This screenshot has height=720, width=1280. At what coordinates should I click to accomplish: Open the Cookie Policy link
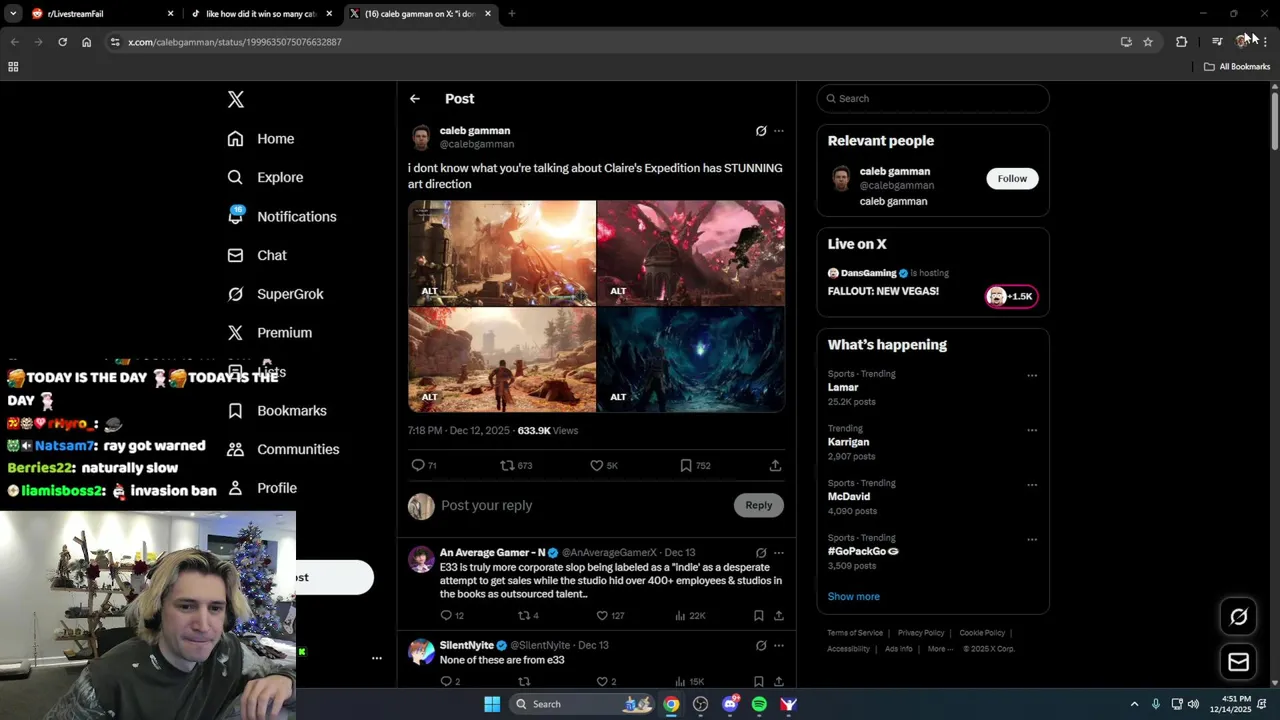click(x=982, y=633)
